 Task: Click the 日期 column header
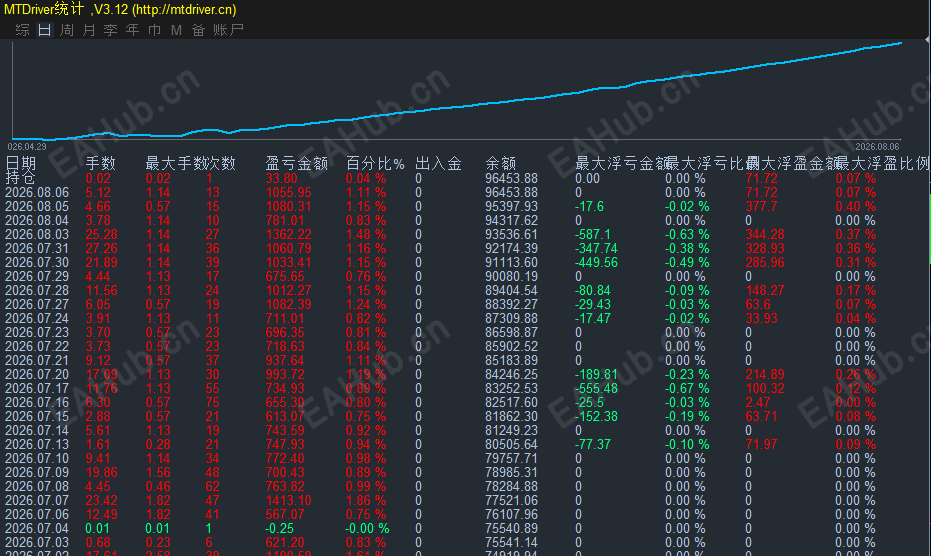21,163
